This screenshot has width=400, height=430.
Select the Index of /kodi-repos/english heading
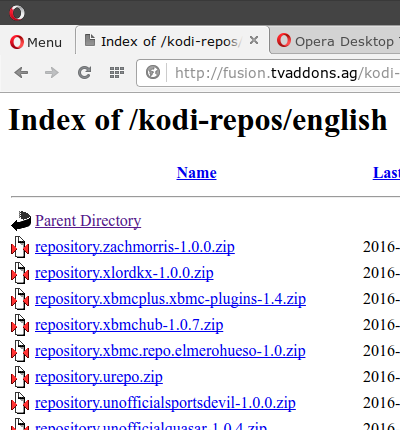click(x=198, y=120)
